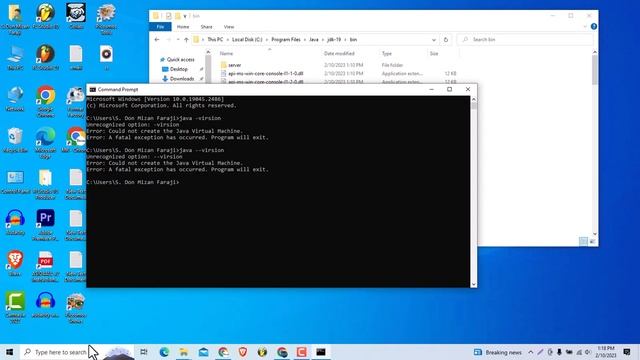Select the Network desktop icon
This screenshot has height=360, width=640.
pos(15,99)
